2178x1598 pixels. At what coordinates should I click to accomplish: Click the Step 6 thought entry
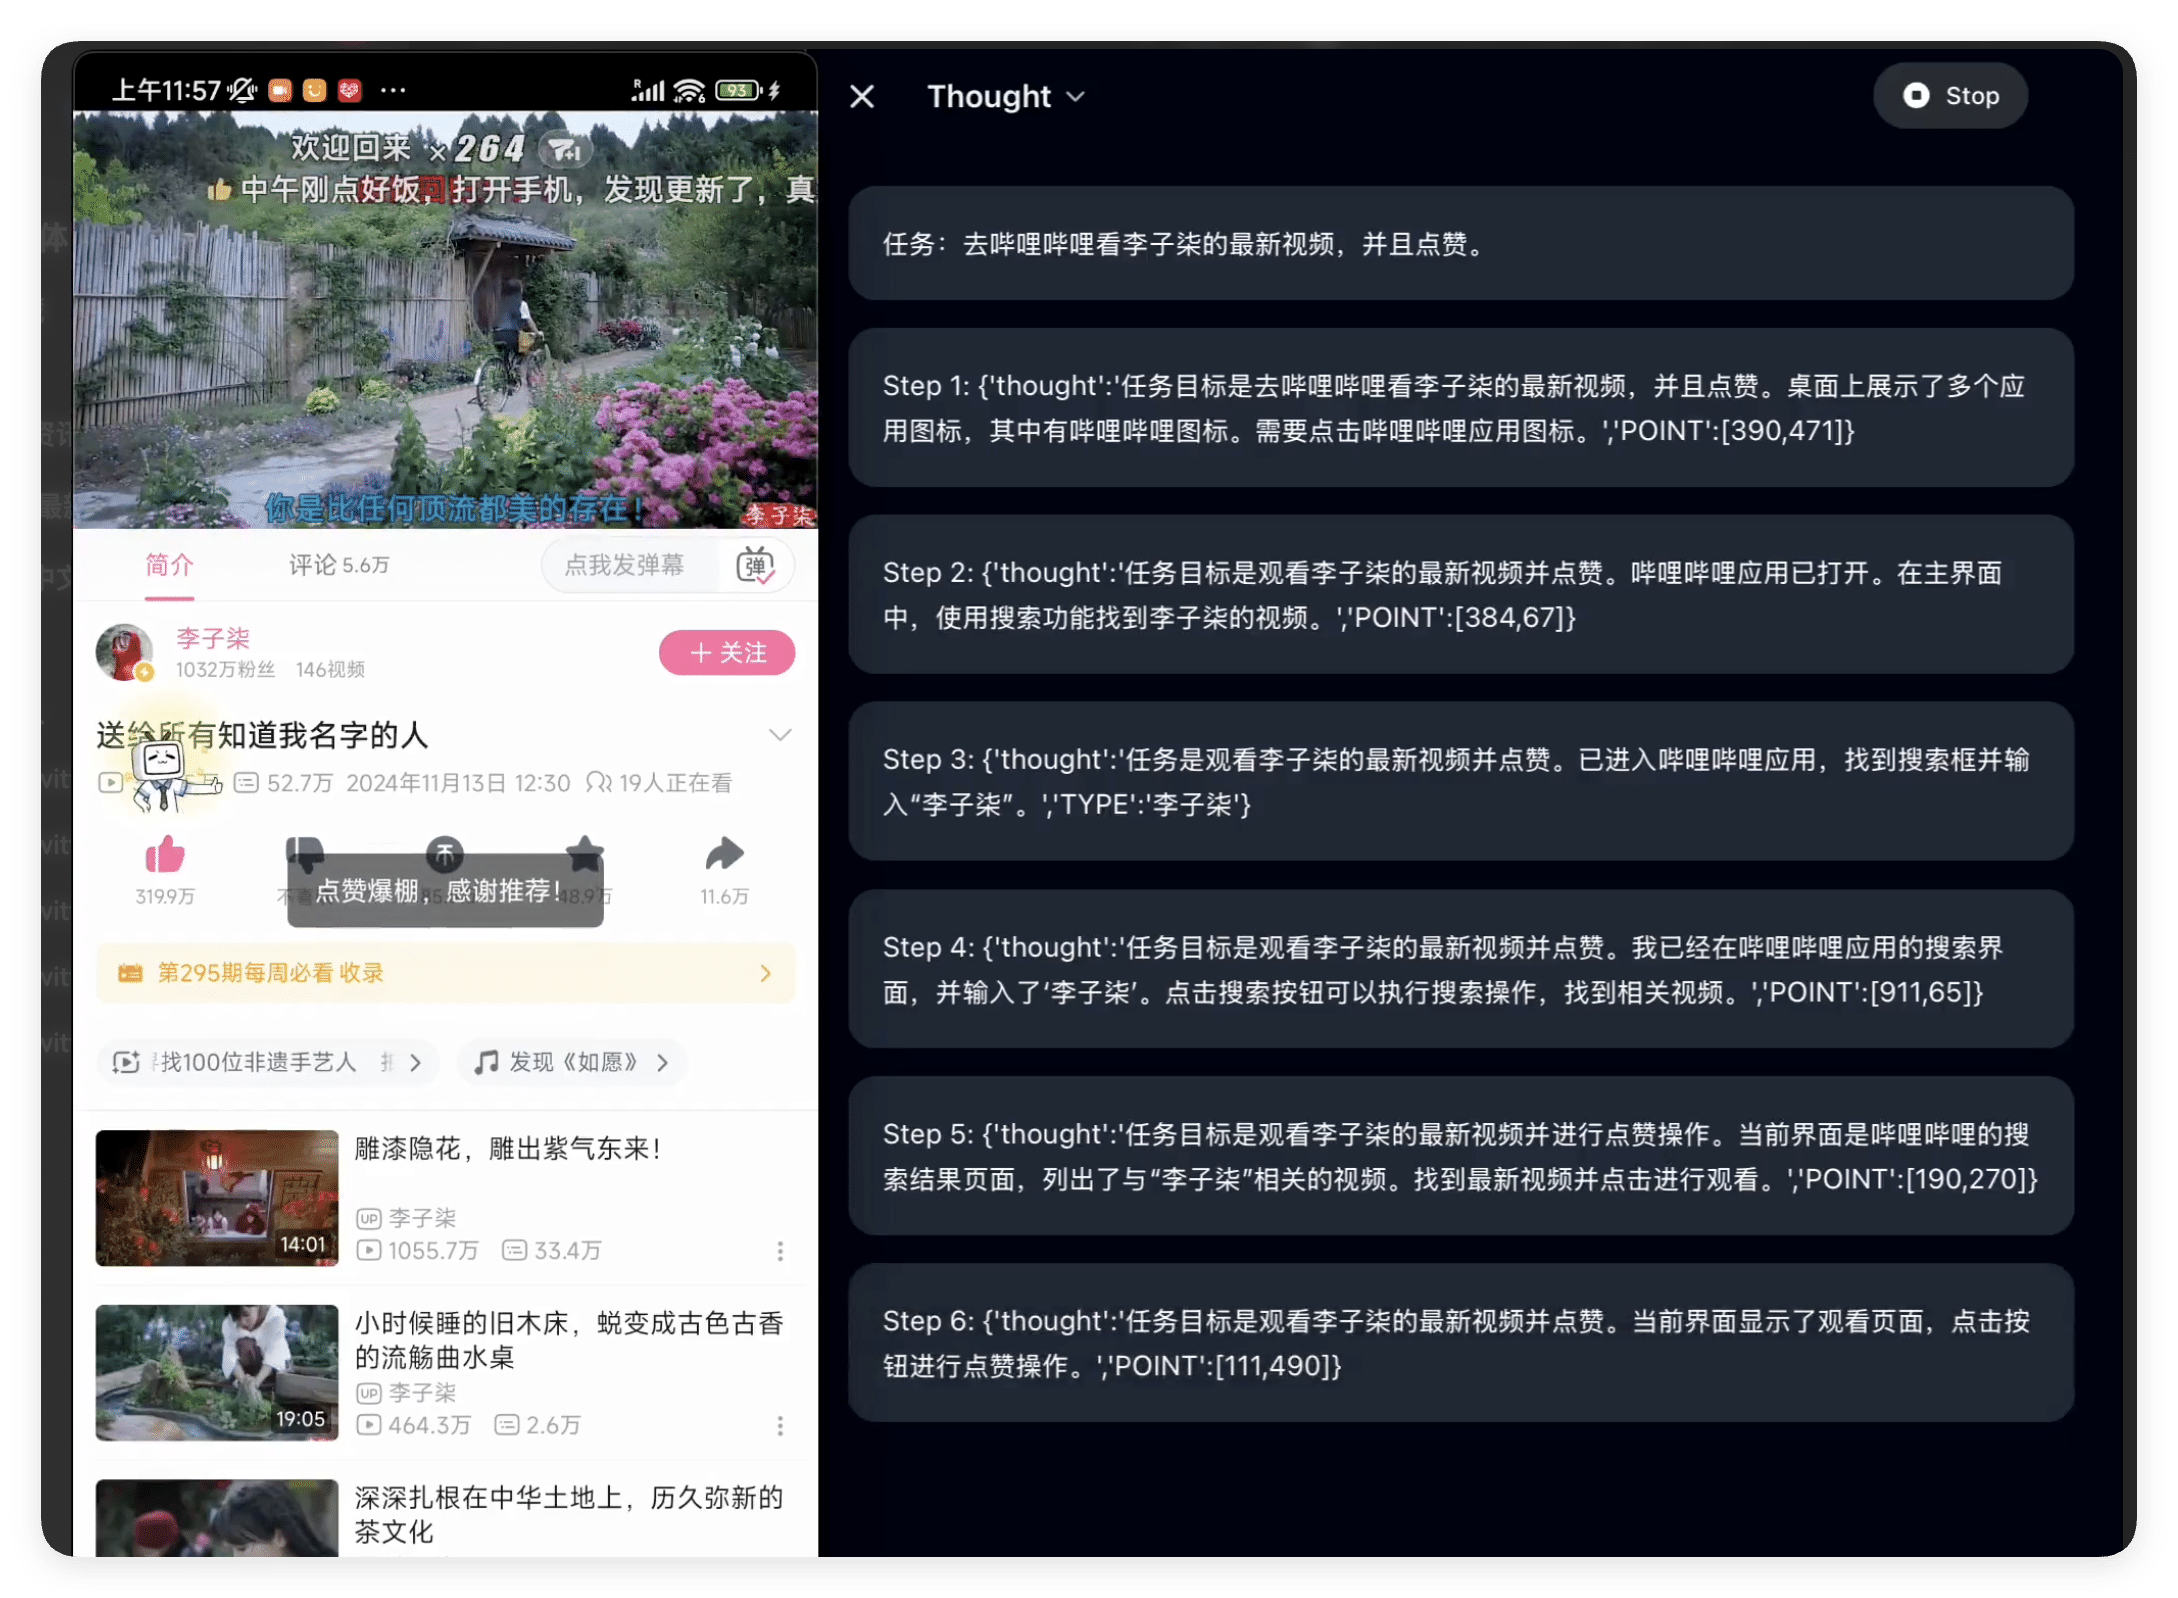[1460, 1343]
